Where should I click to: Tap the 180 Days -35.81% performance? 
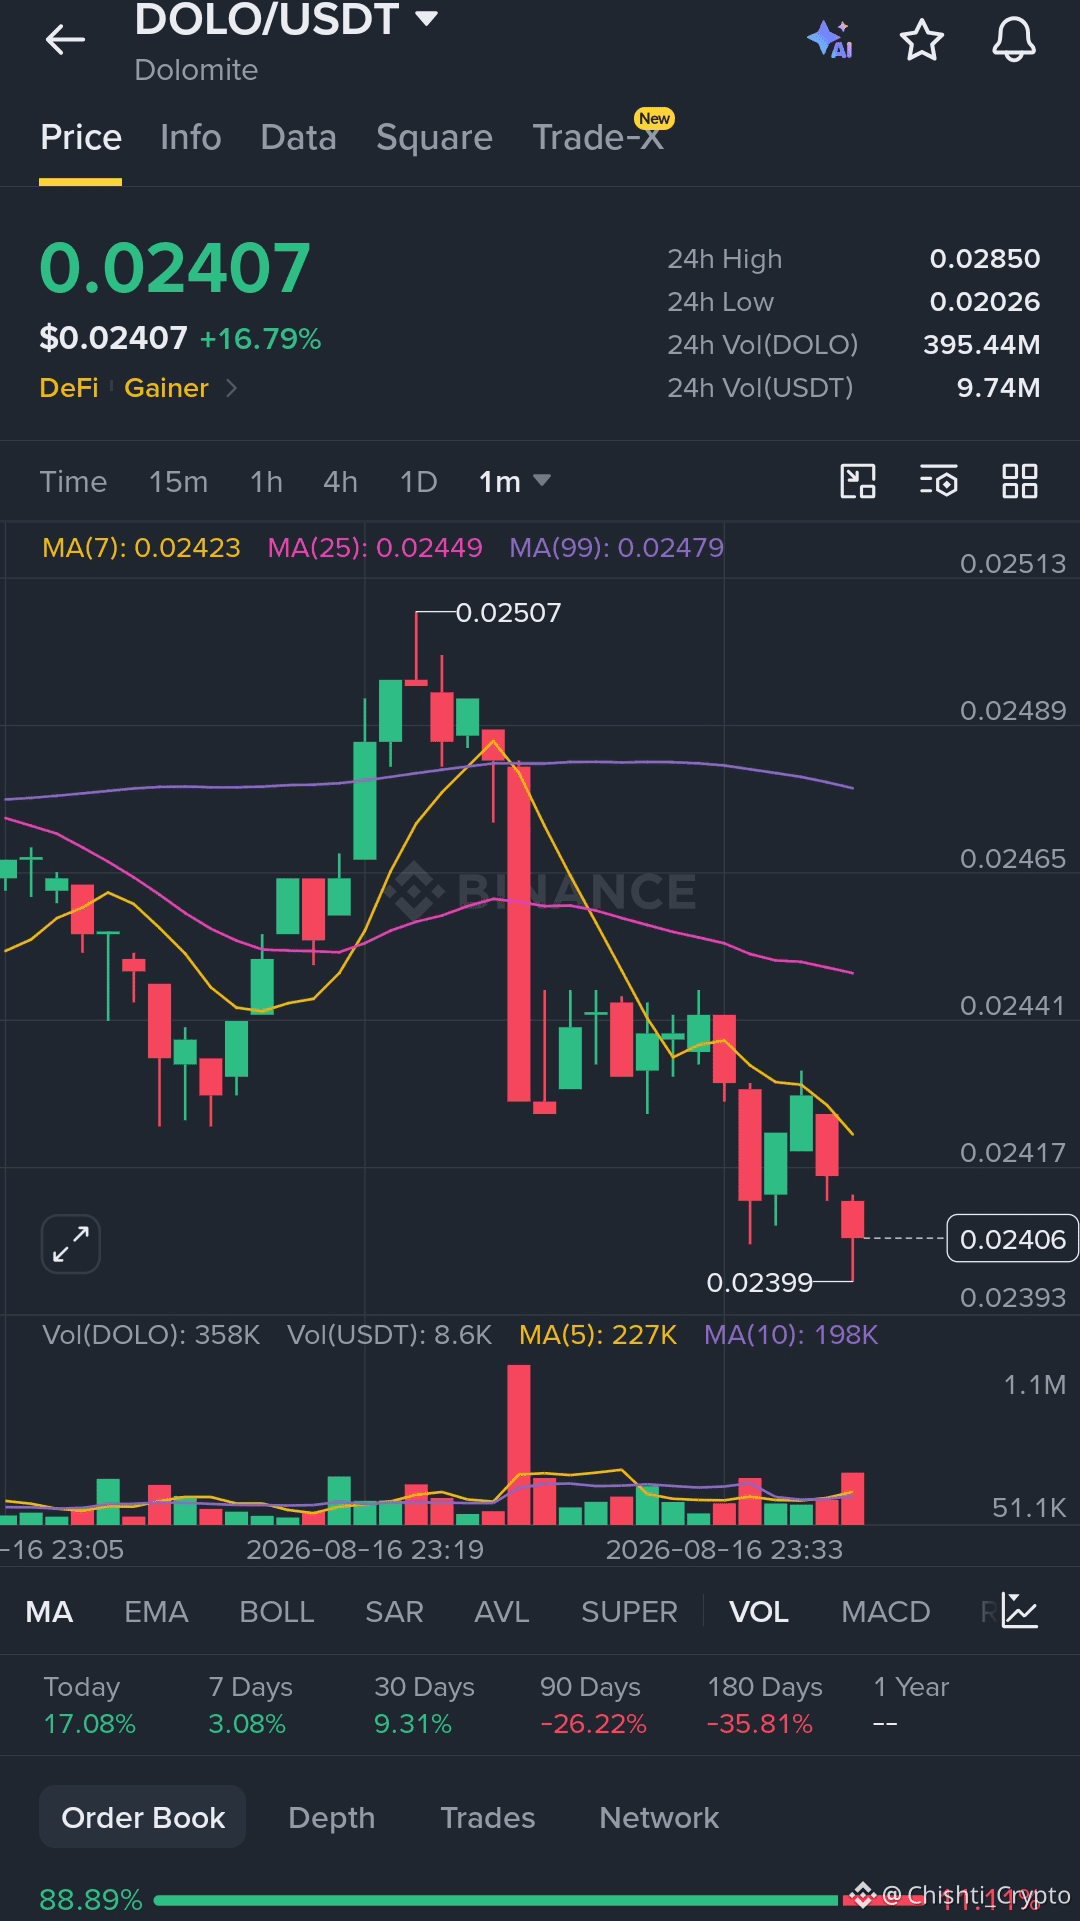pos(764,1705)
